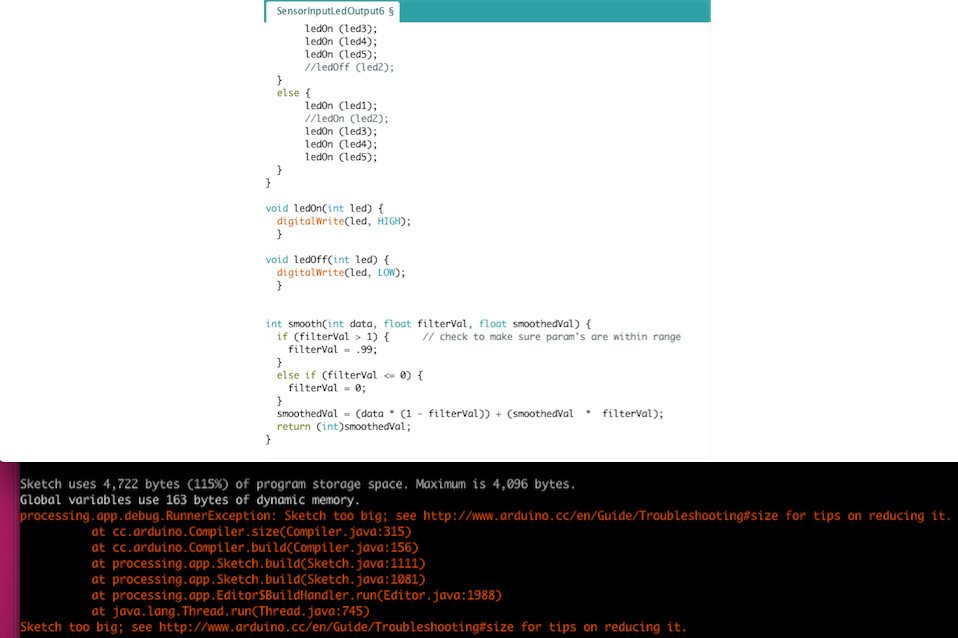The width and height of the screenshot is (958, 638).
Task: Click the 'if (filterVal > 1) {' condition
Action: [x=333, y=337]
